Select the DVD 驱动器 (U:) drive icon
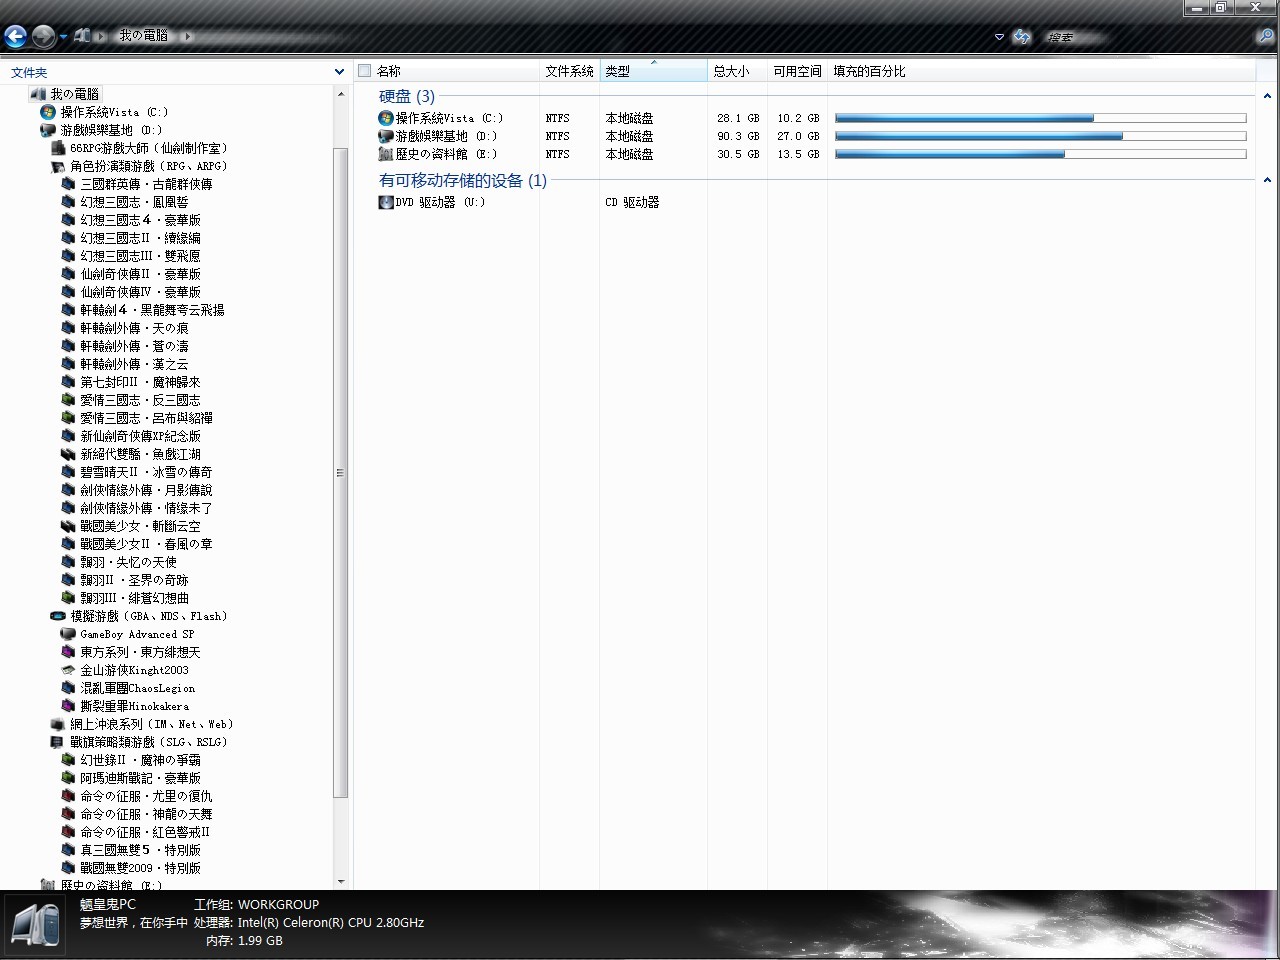The height and width of the screenshot is (960, 1280). 386,202
